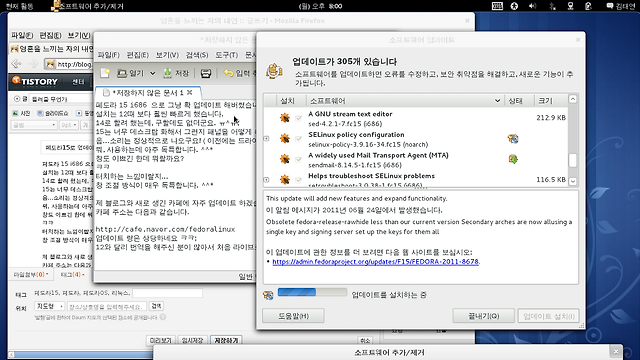
Task: Expand the 파일첨부(0) attachments section
Action: coord(31,275)
